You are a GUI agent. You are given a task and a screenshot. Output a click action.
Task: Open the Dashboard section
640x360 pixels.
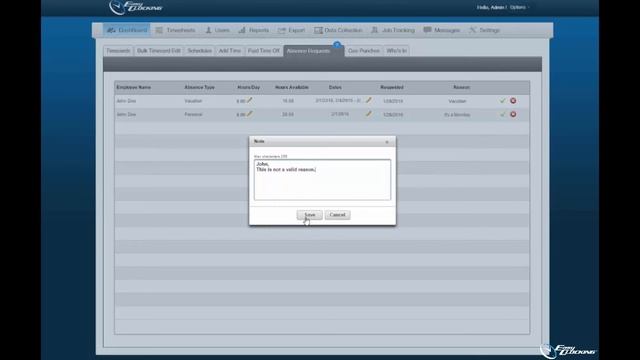click(x=127, y=30)
